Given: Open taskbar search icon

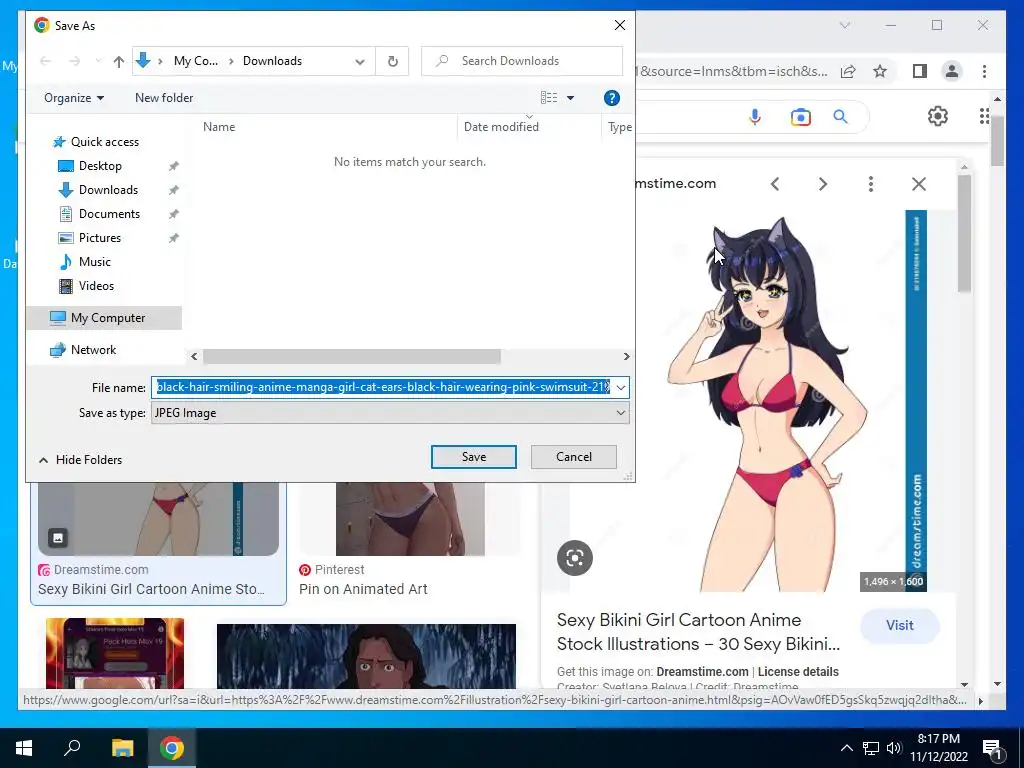Looking at the screenshot, I should pyautogui.click(x=72, y=748).
